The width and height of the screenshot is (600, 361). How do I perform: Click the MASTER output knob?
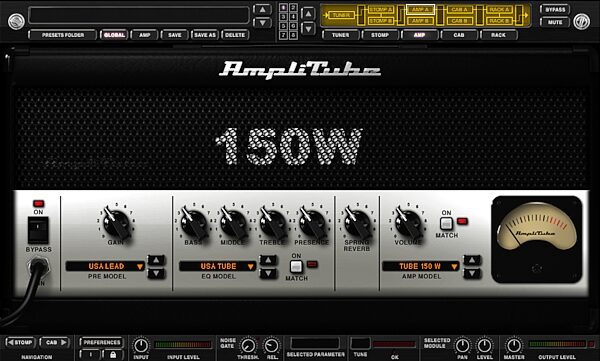(514, 345)
